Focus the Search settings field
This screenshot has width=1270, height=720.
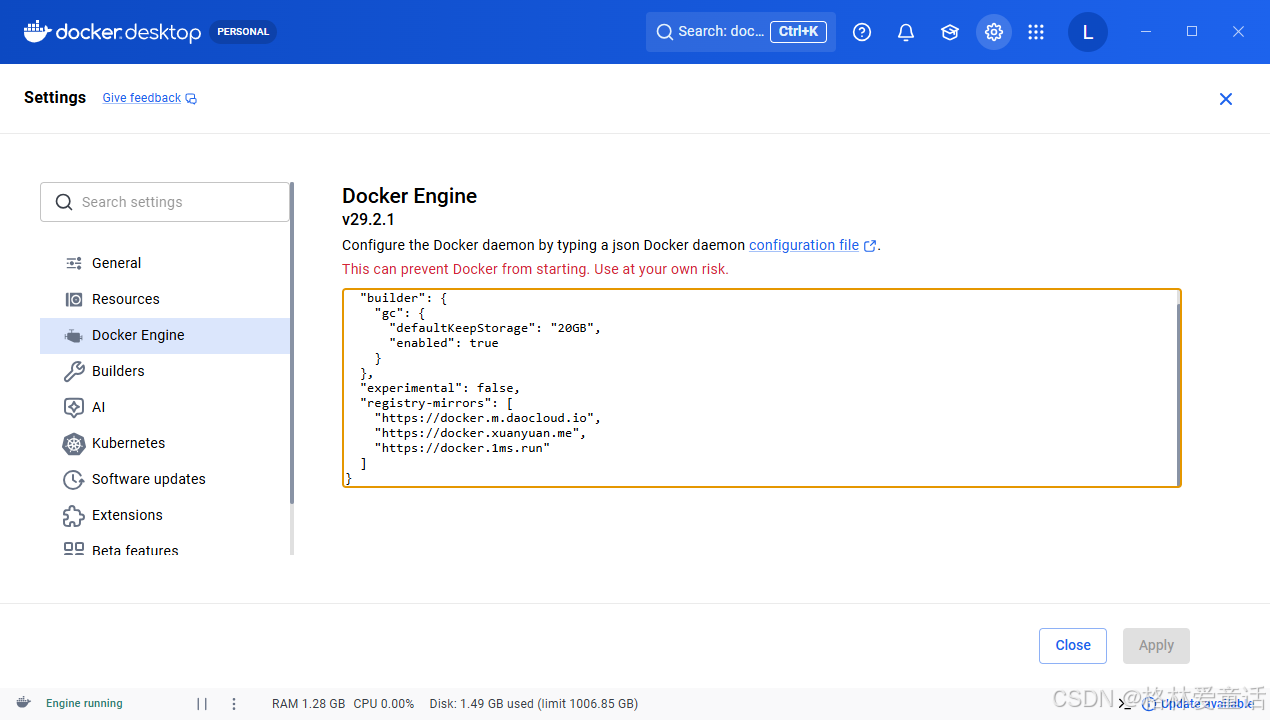tap(165, 202)
